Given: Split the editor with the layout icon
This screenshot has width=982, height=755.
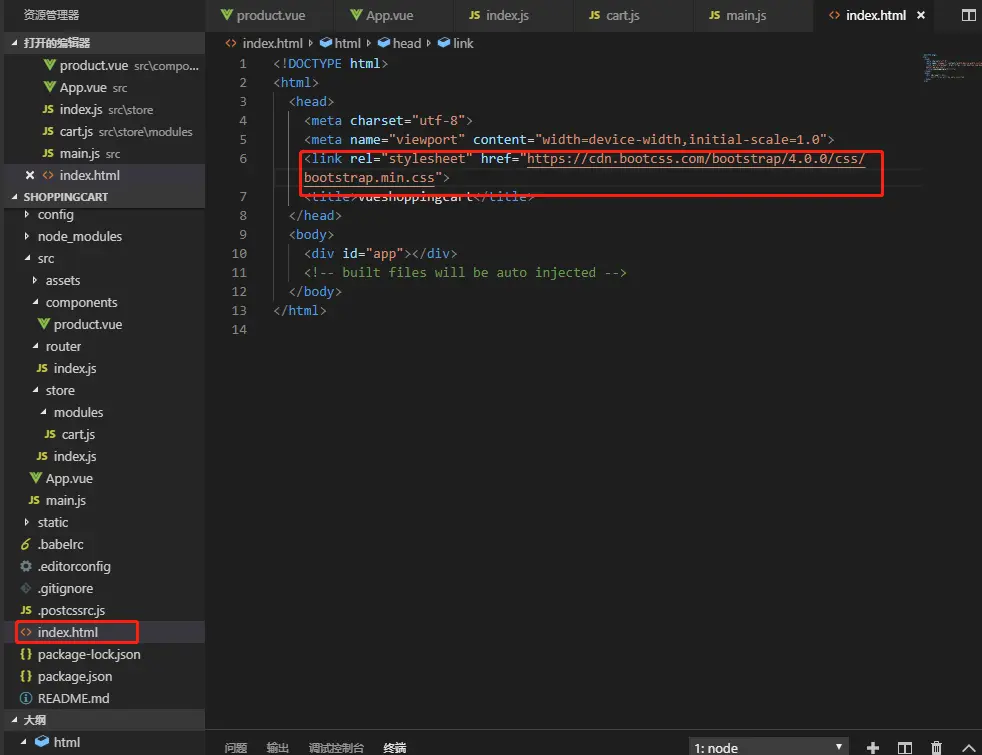Looking at the screenshot, I should click(x=968, y=15).
